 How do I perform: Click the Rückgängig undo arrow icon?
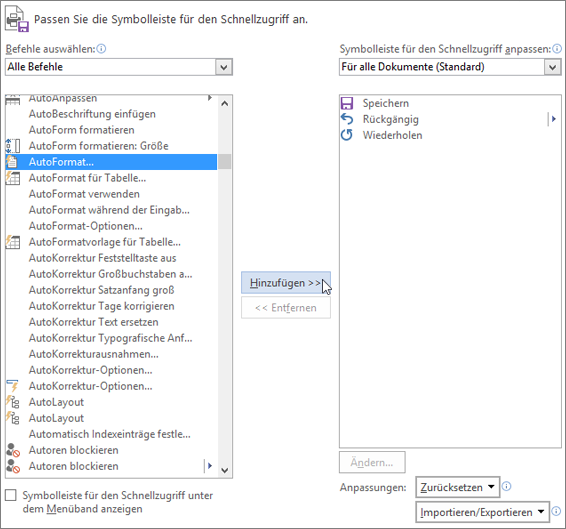347,119
